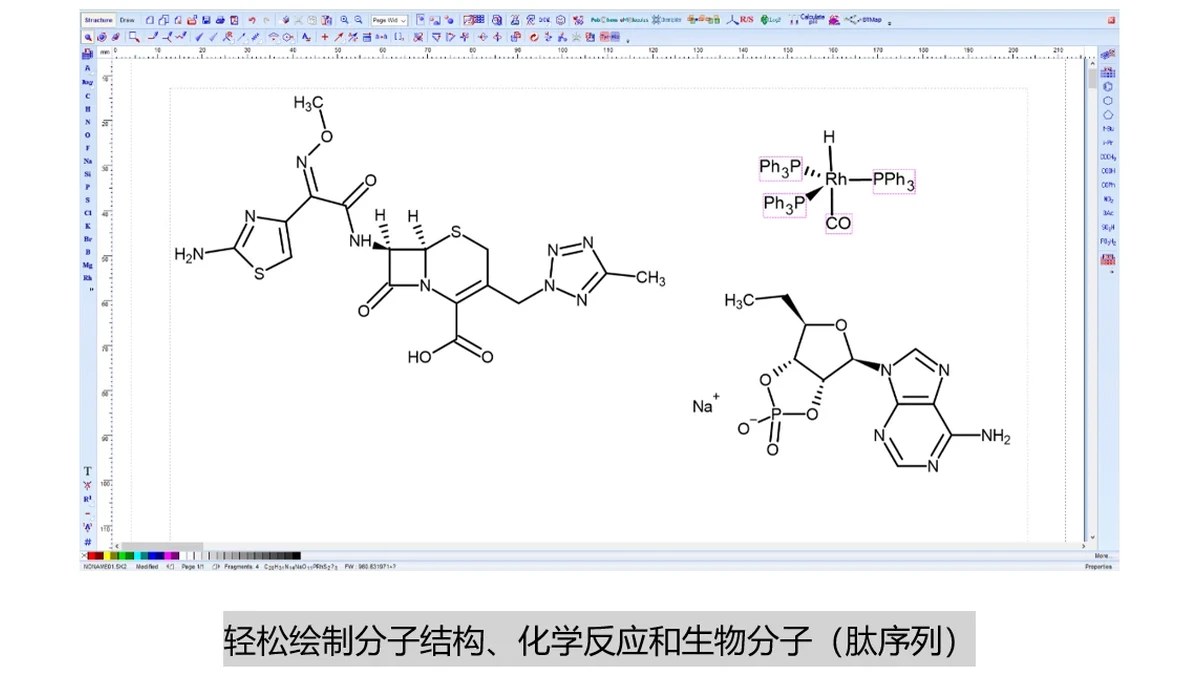1200x675 pixels.
Task: Expand the second toolbar overflow chevron
Action: [628, 41]
